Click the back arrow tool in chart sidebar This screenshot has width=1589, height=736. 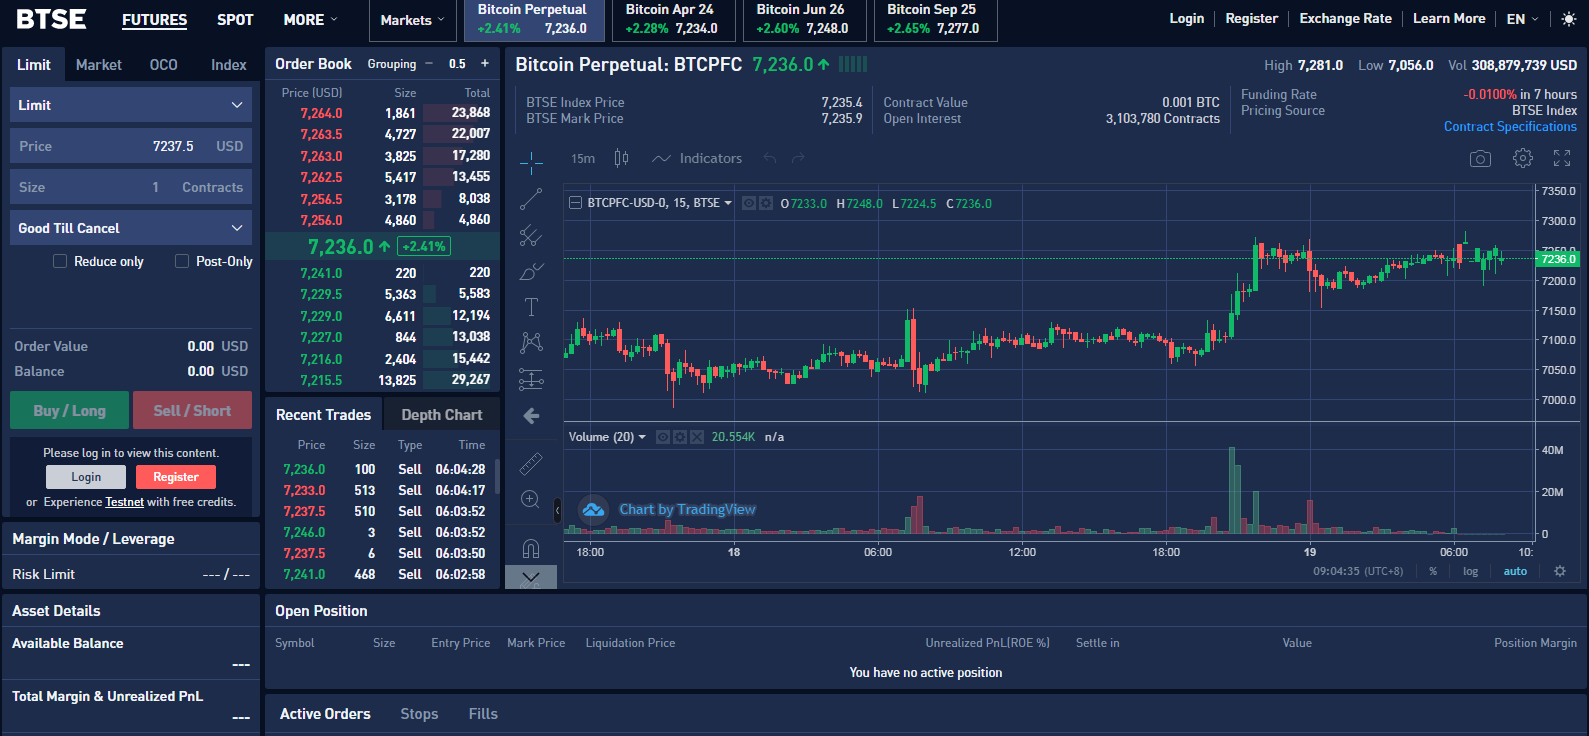(x=531, y=416)
